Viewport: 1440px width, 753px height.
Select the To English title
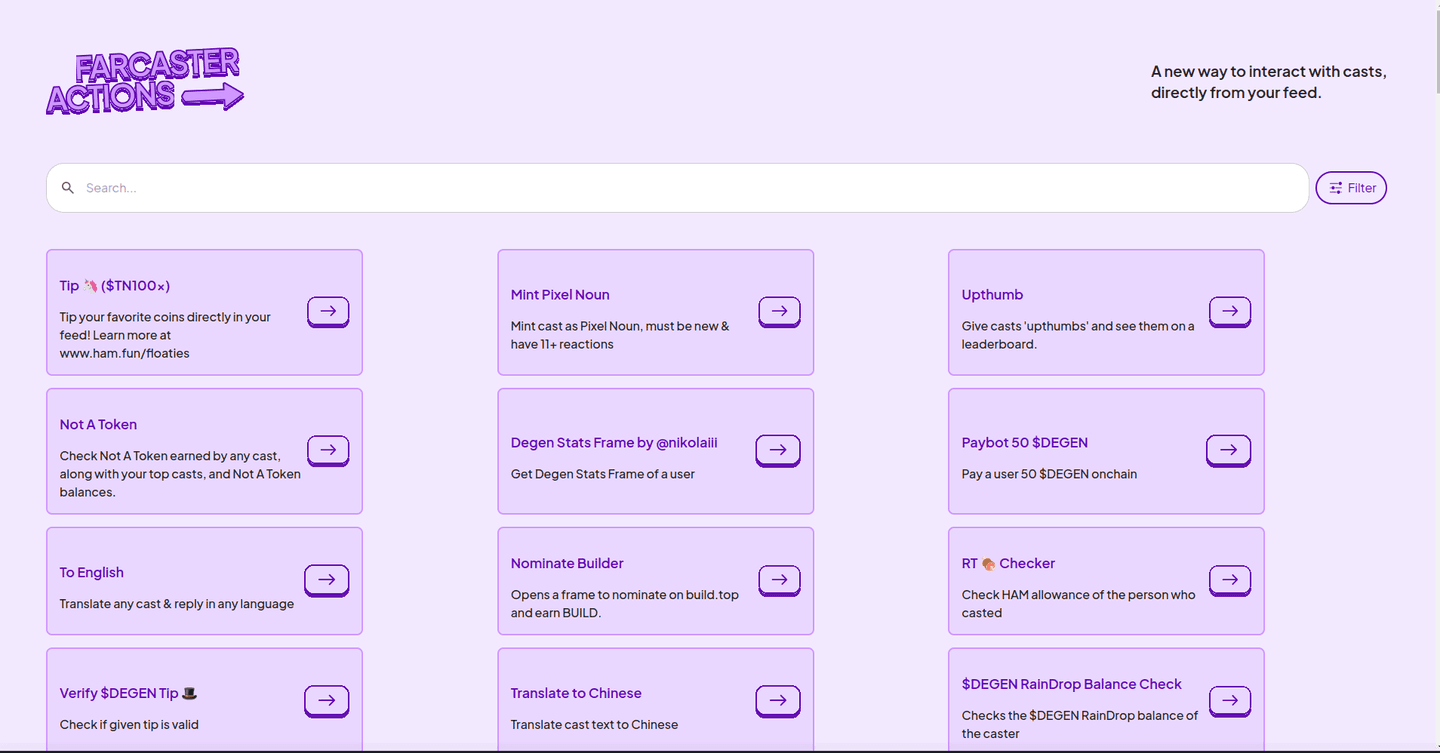[91, 573]
